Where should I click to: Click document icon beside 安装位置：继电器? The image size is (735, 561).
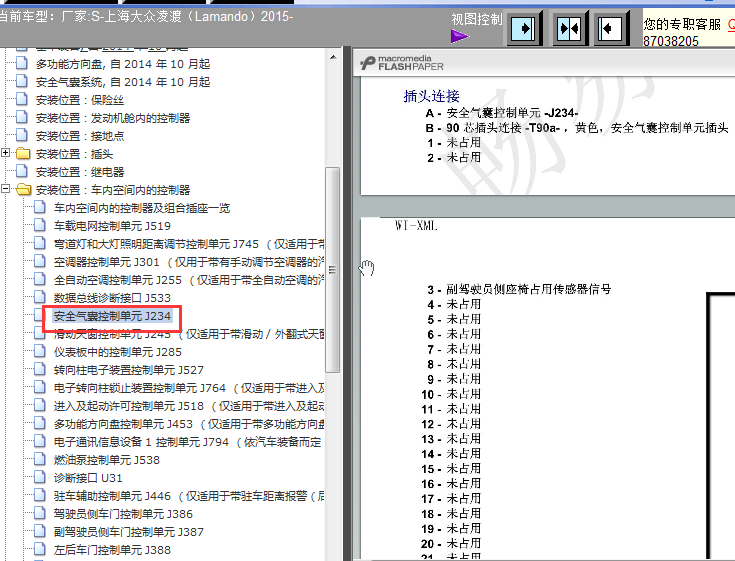click(x=22, y=171)
